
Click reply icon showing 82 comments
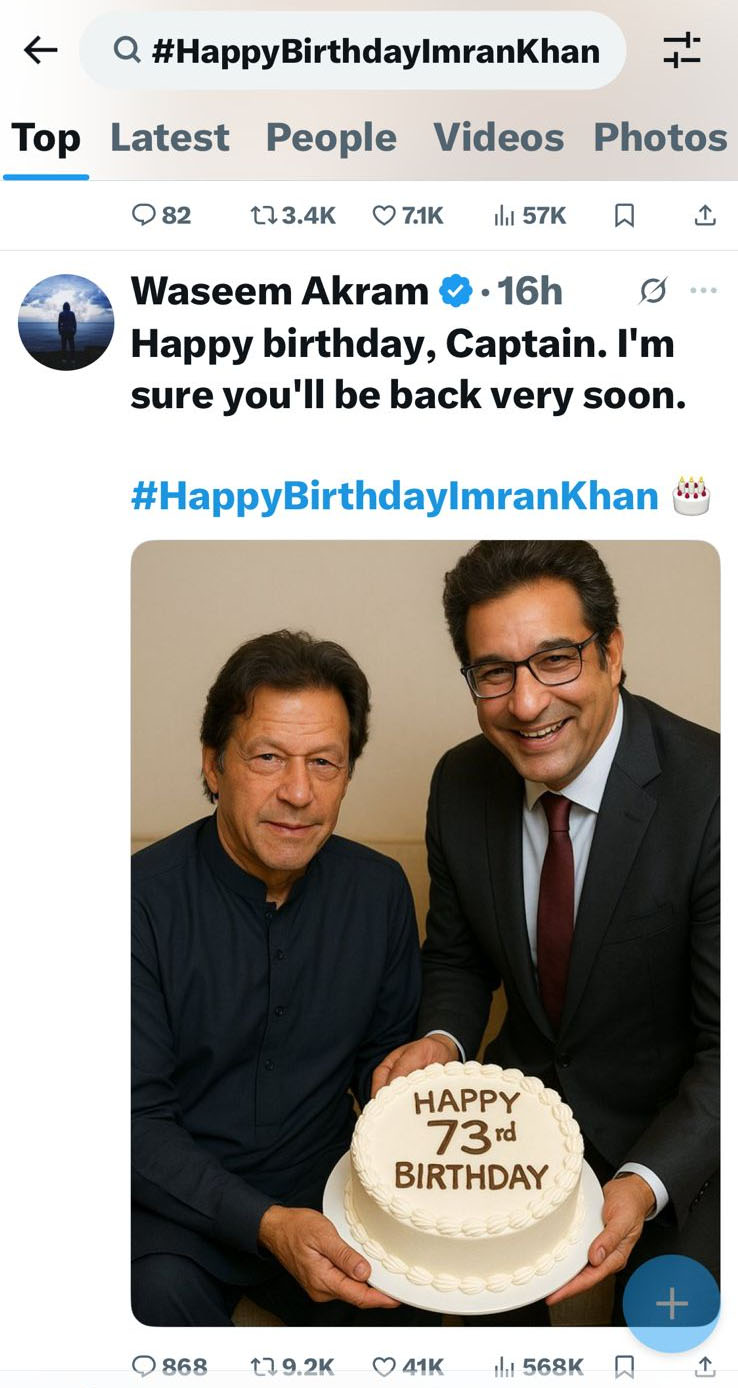[145, 215]
